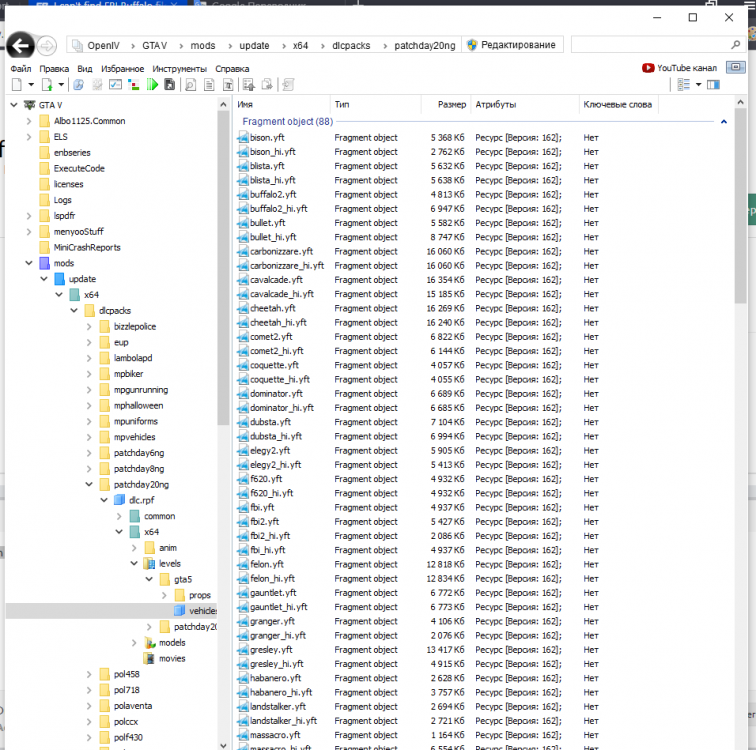Click inside the search input field
This screenshot has width=756, height=750.
click(x=651, y=45)
